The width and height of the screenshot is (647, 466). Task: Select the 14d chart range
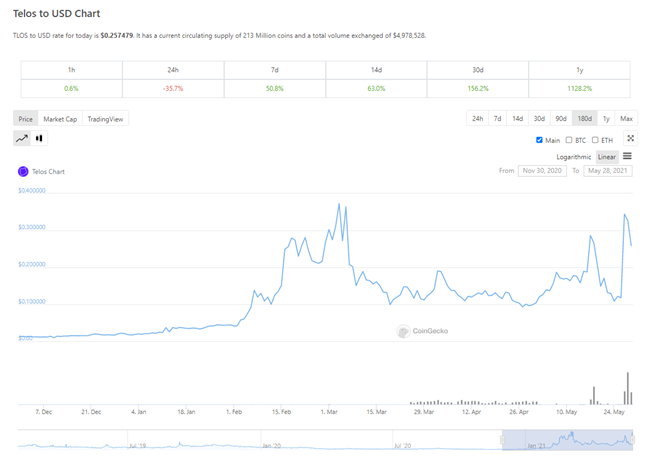pos(517,118)
